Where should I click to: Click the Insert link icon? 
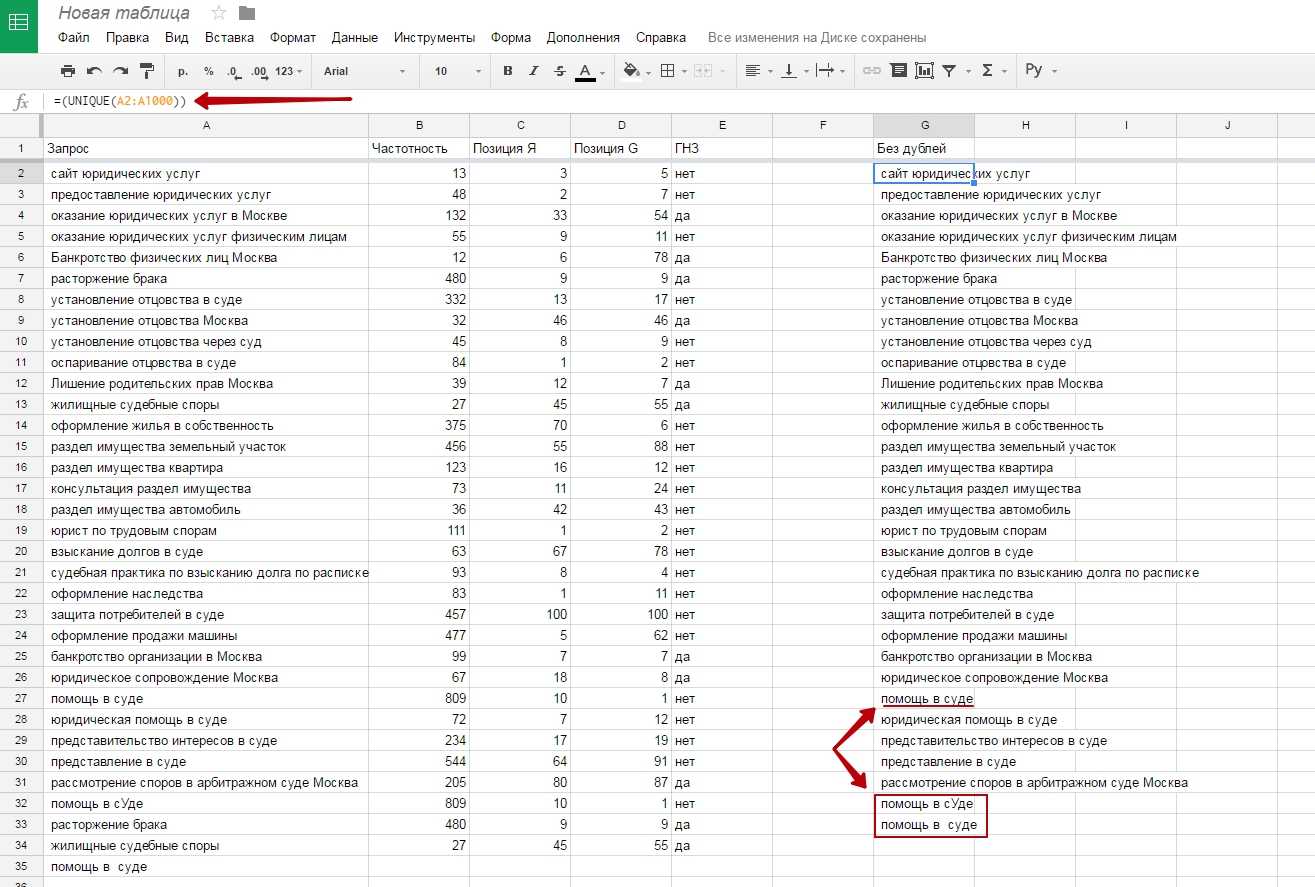pos(872,71)
